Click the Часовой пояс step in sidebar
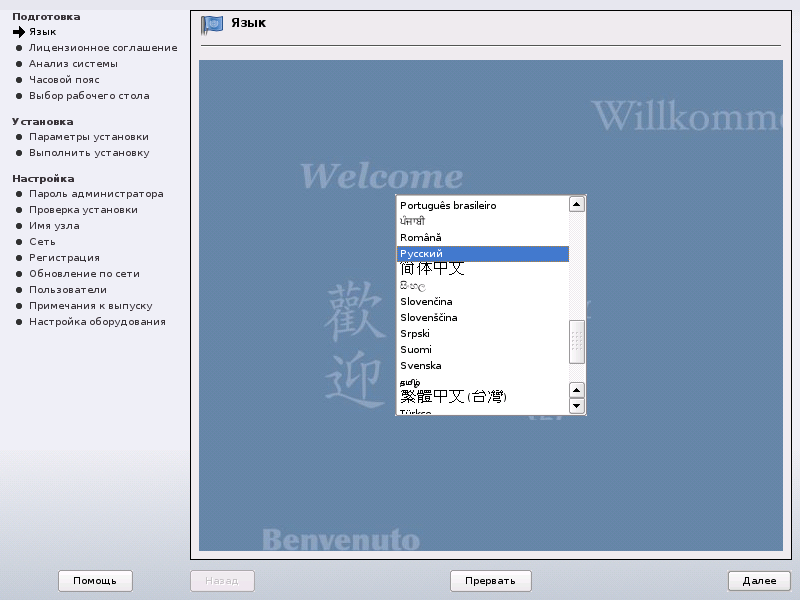The height and width of the screenshot is (600, 800). point(64,80)
